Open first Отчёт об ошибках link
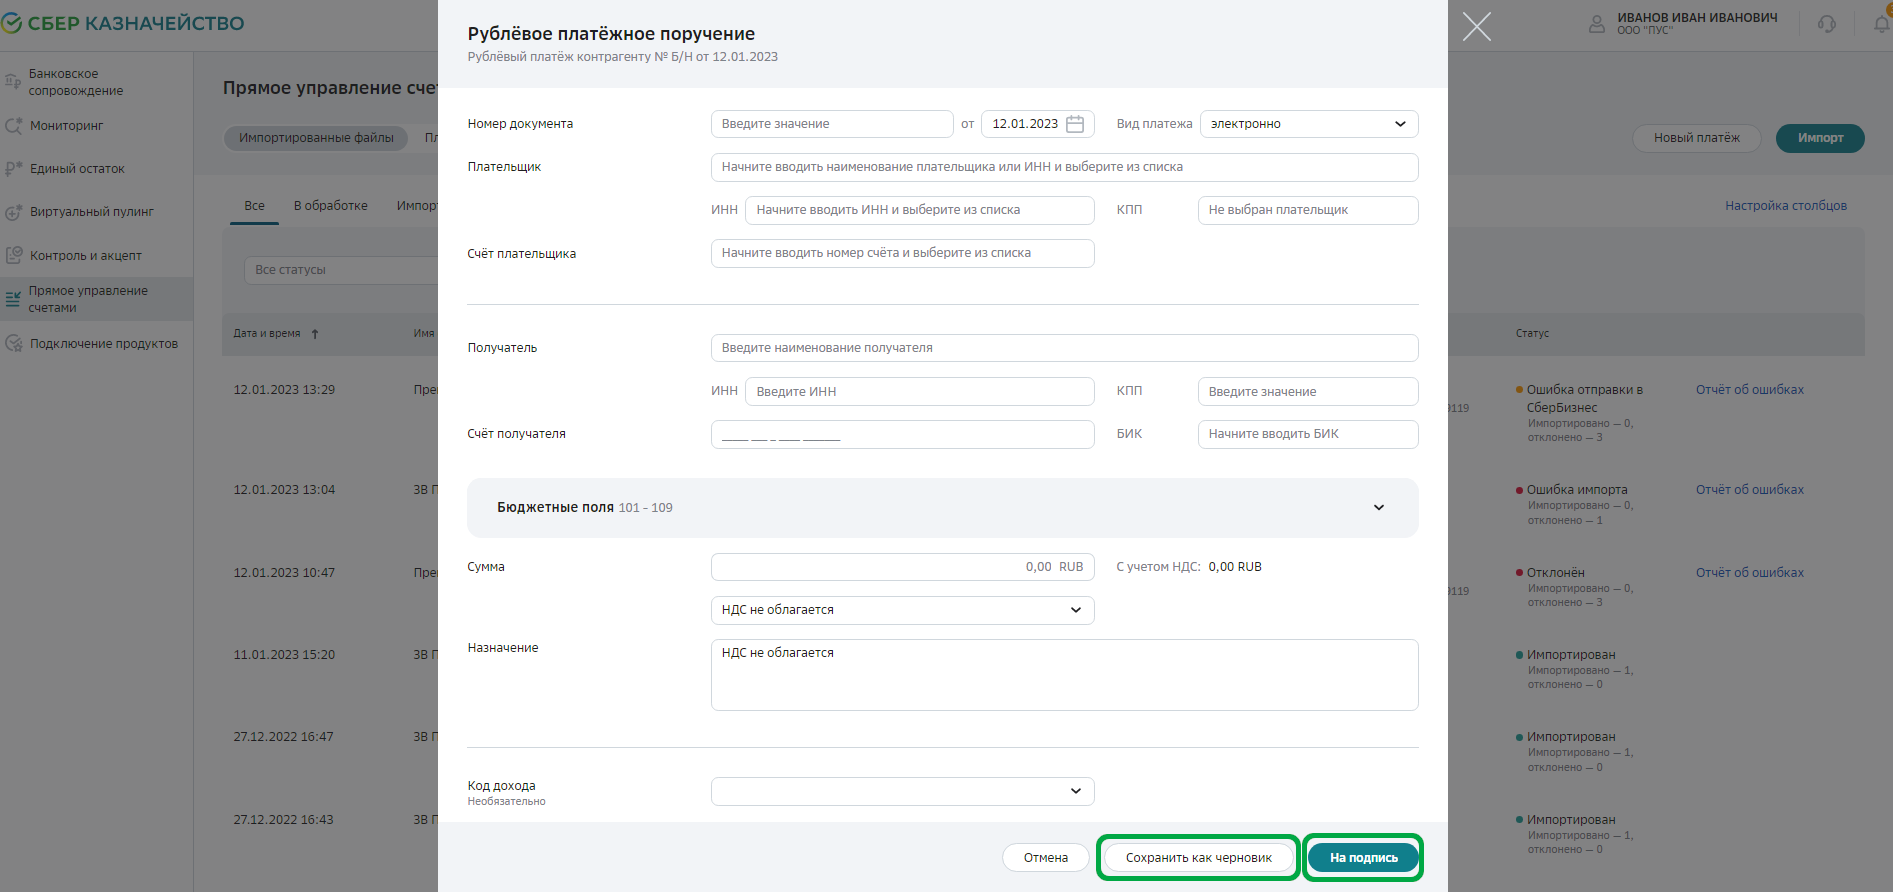 click(1749, 390)
